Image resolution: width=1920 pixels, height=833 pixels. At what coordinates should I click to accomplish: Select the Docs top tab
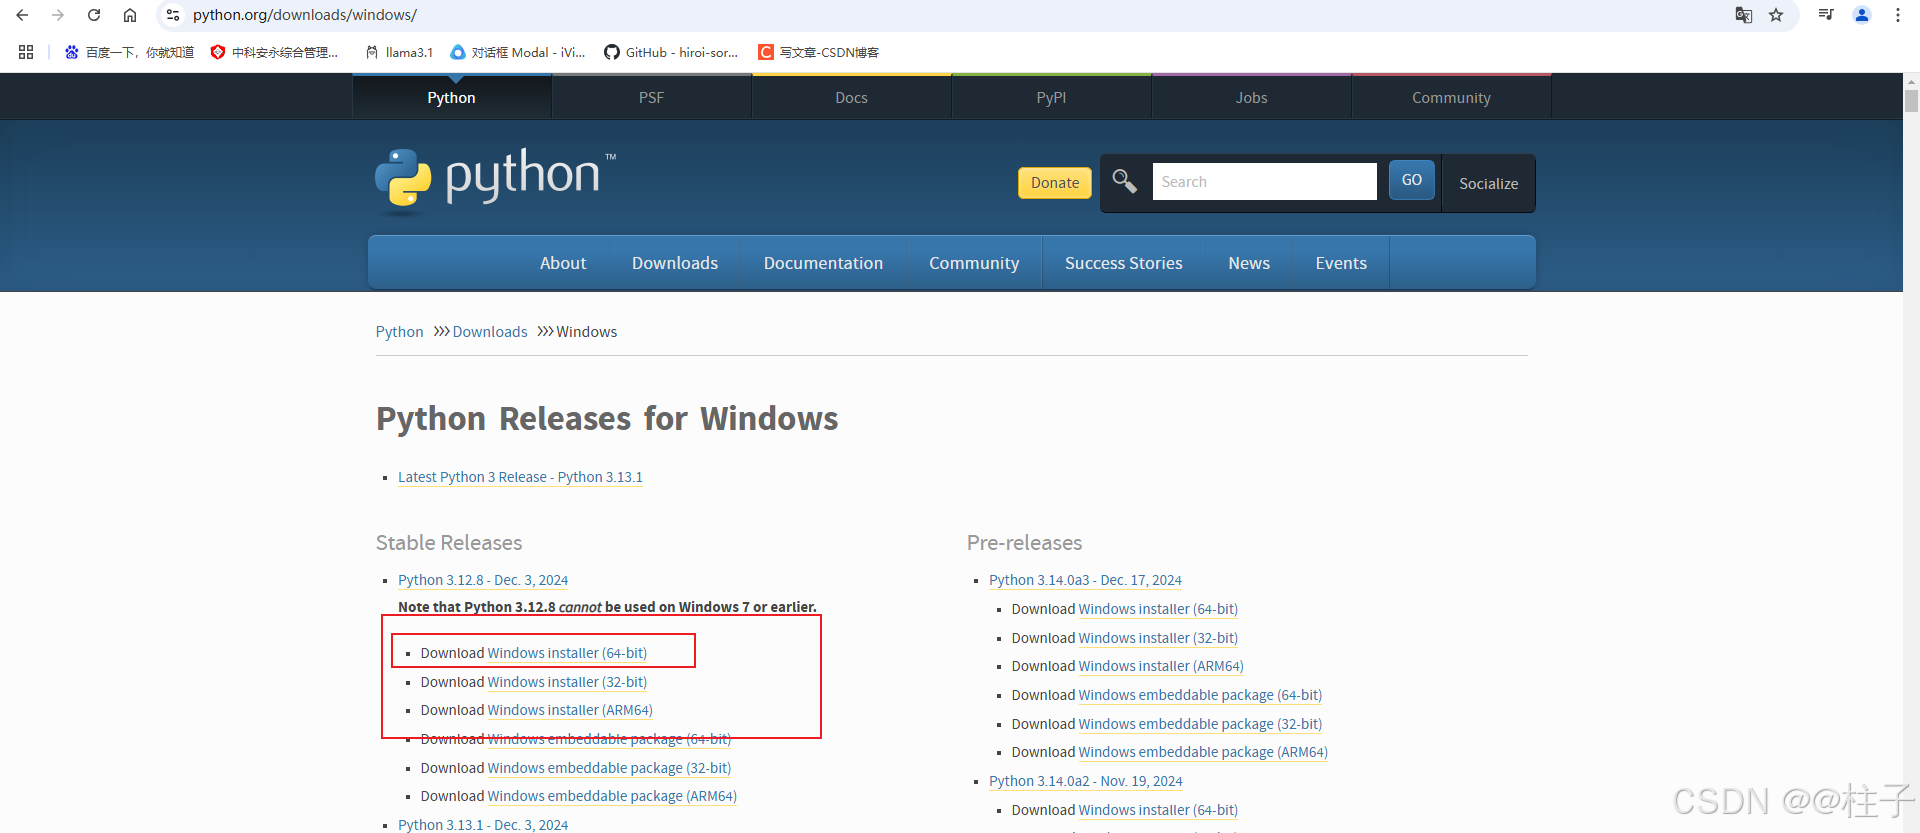851,97
